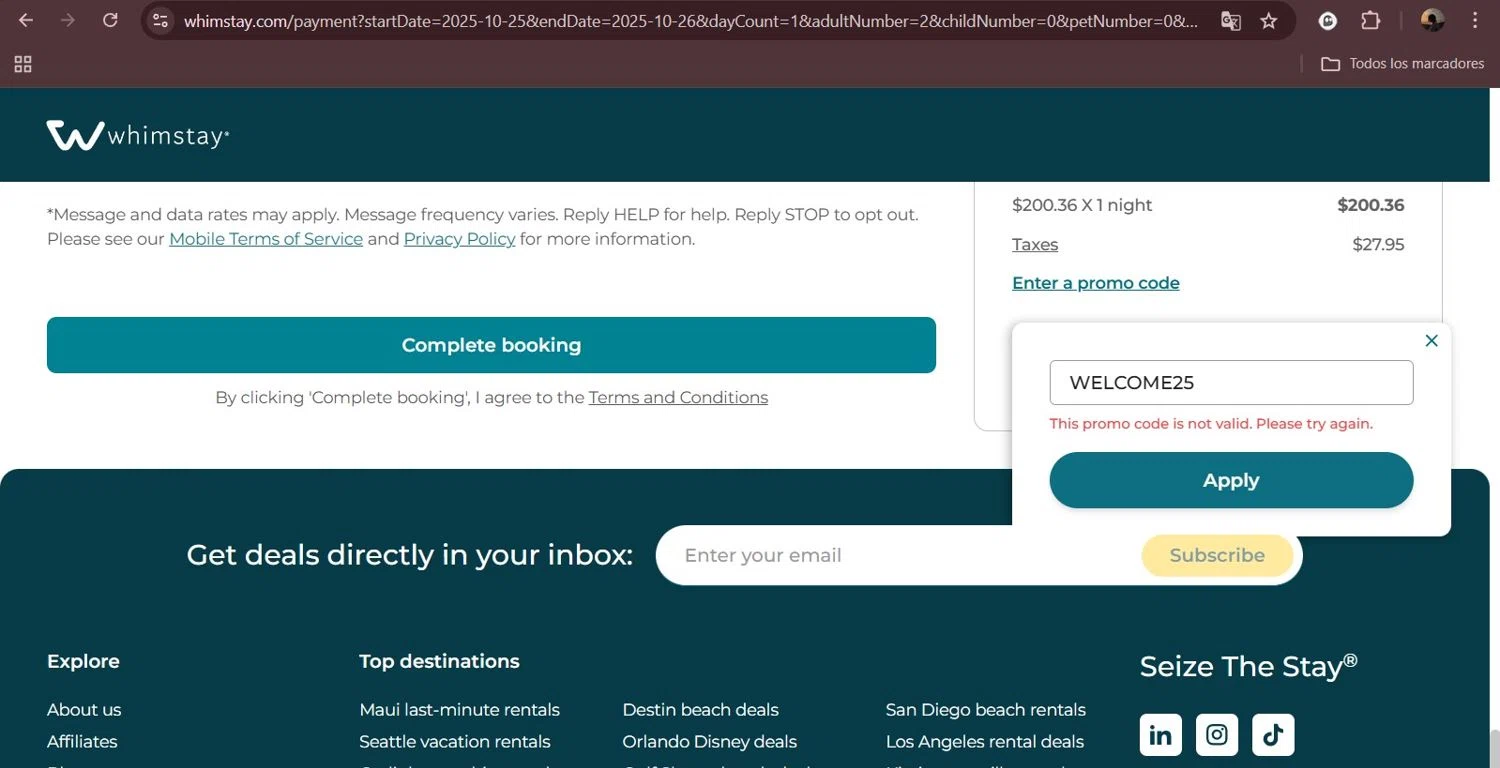Open Whimstay LinkedIn page icon

click(x=1160, y=735)
